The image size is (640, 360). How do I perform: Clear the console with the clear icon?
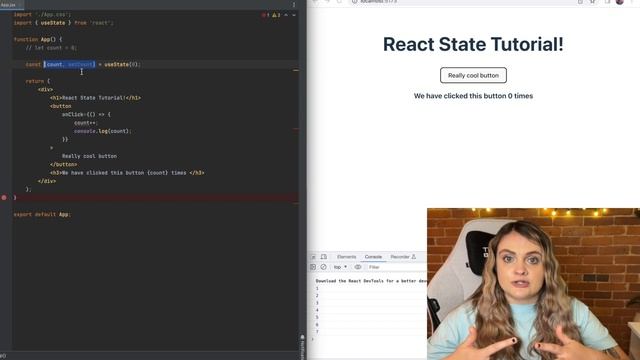point(323,267)
